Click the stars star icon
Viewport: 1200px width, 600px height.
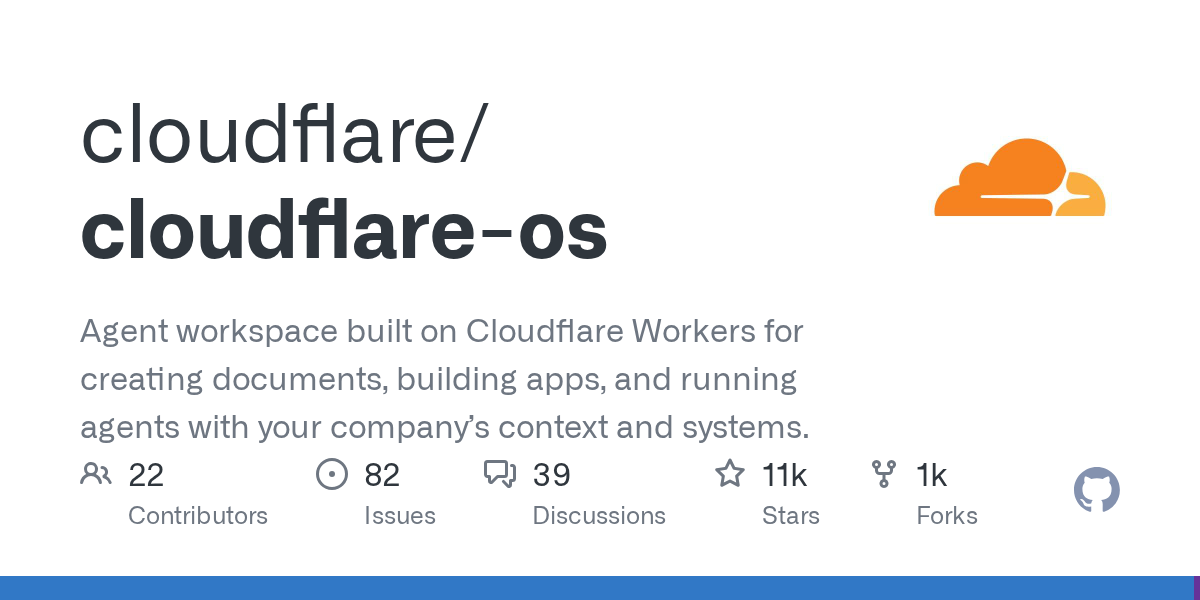(x=730, y=474)
